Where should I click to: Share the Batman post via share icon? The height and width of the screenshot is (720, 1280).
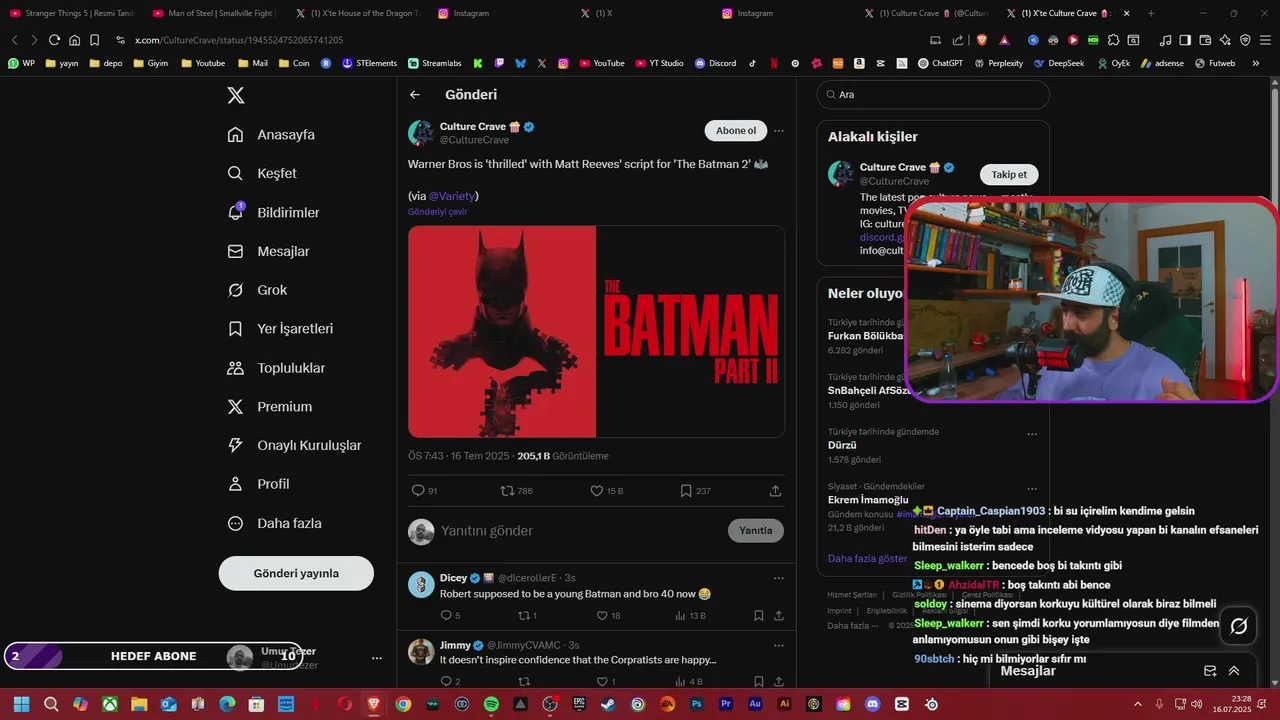click(775, 491)
